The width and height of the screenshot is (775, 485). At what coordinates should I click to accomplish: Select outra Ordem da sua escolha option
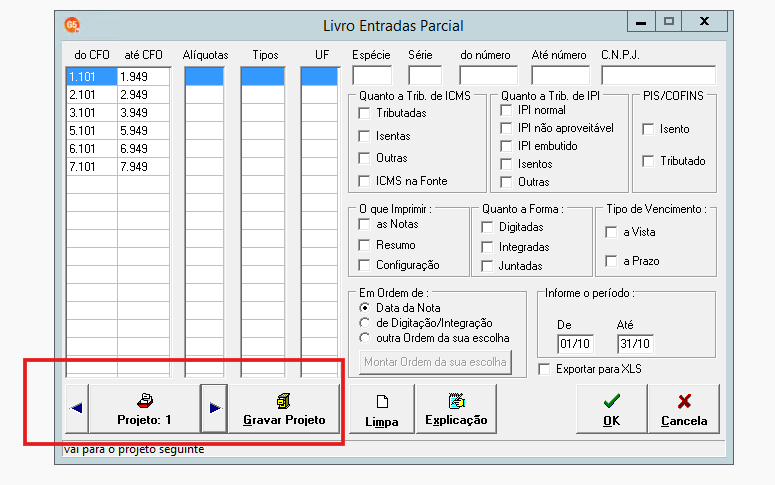tap(365, 338)
